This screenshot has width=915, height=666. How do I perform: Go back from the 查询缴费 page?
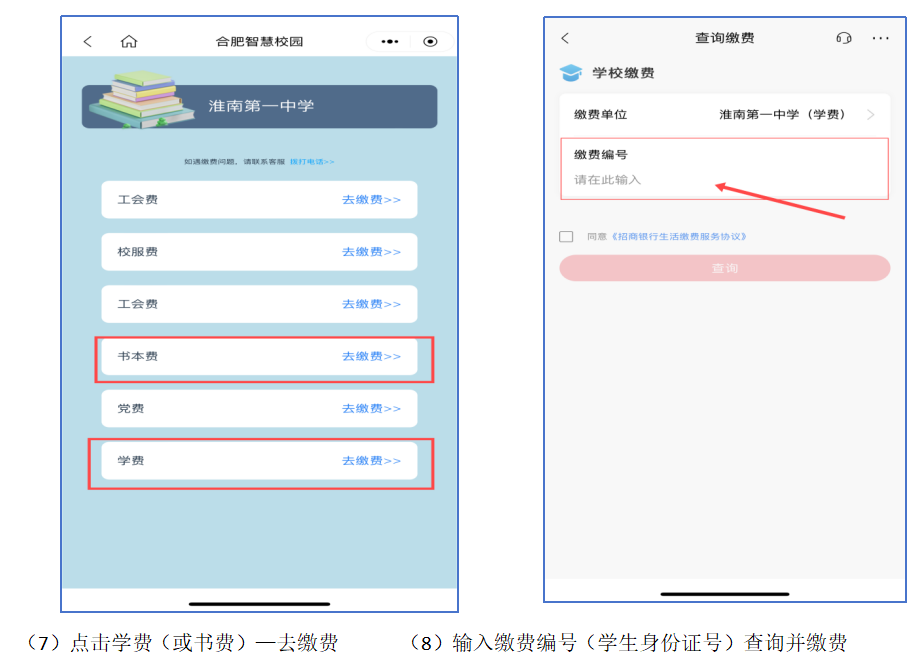click(x=565, y=38)
